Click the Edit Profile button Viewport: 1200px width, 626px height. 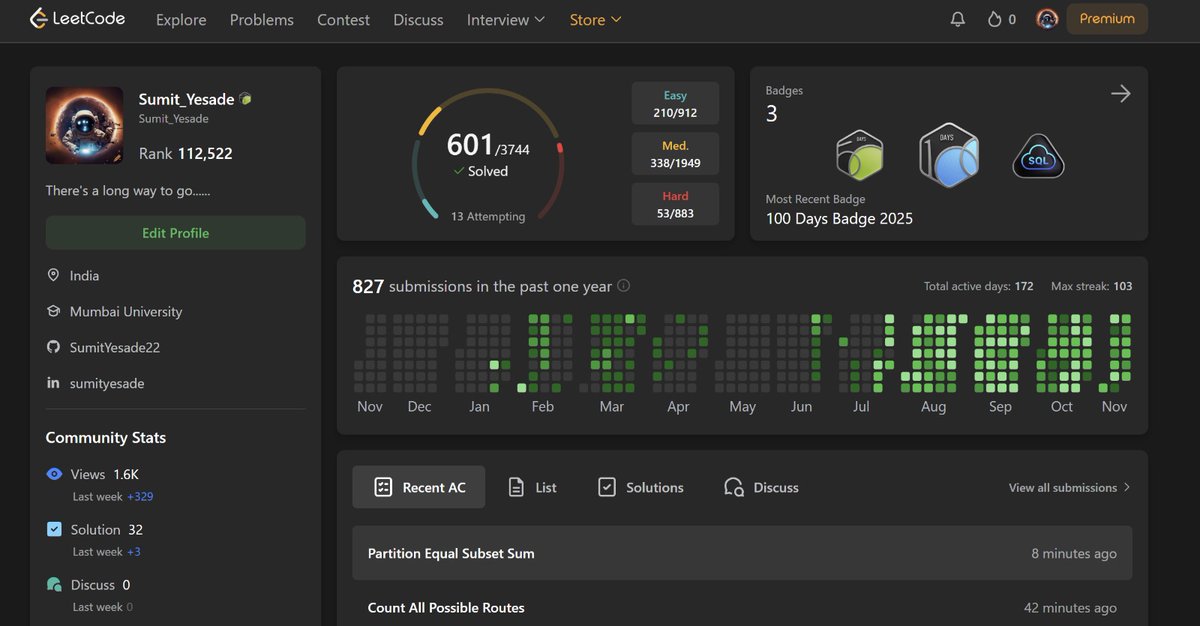point(176,233)
